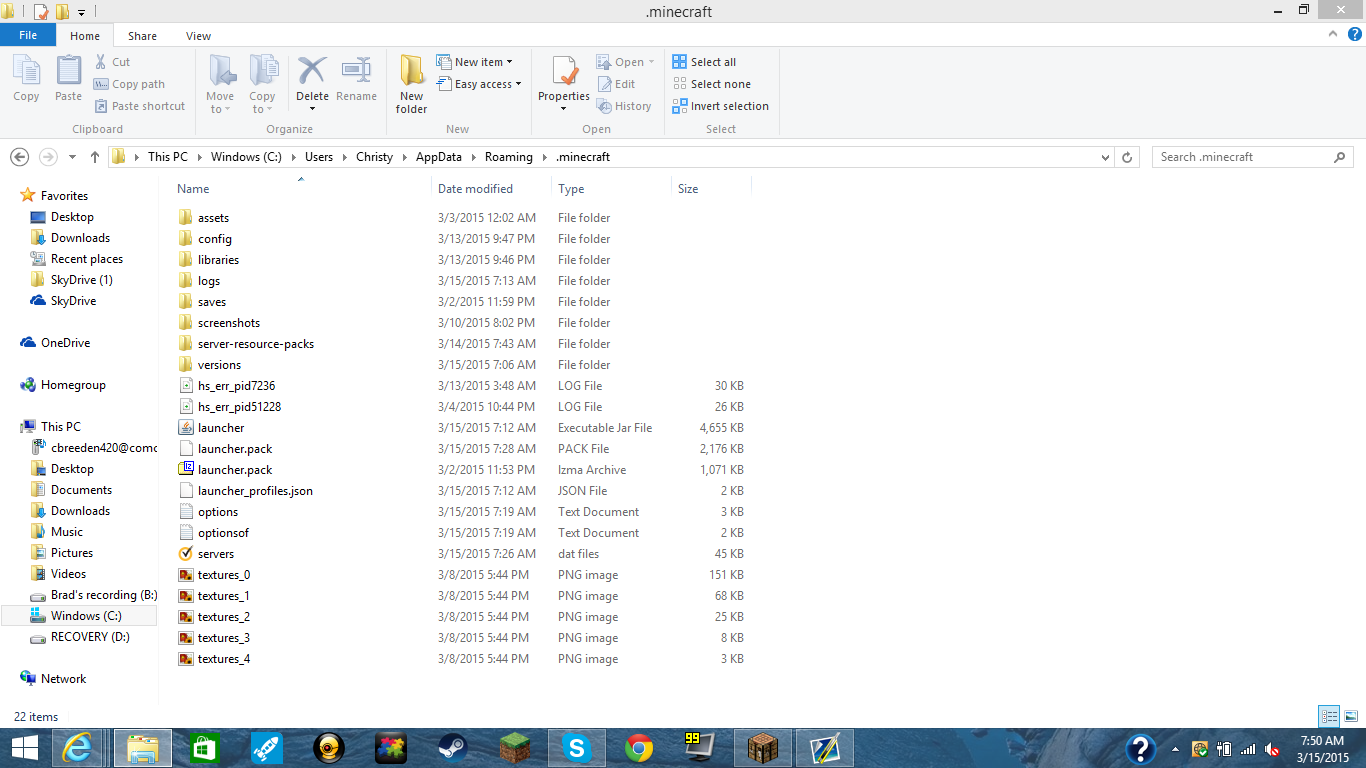Open the Easy access dropdown

tap(480, 84)
